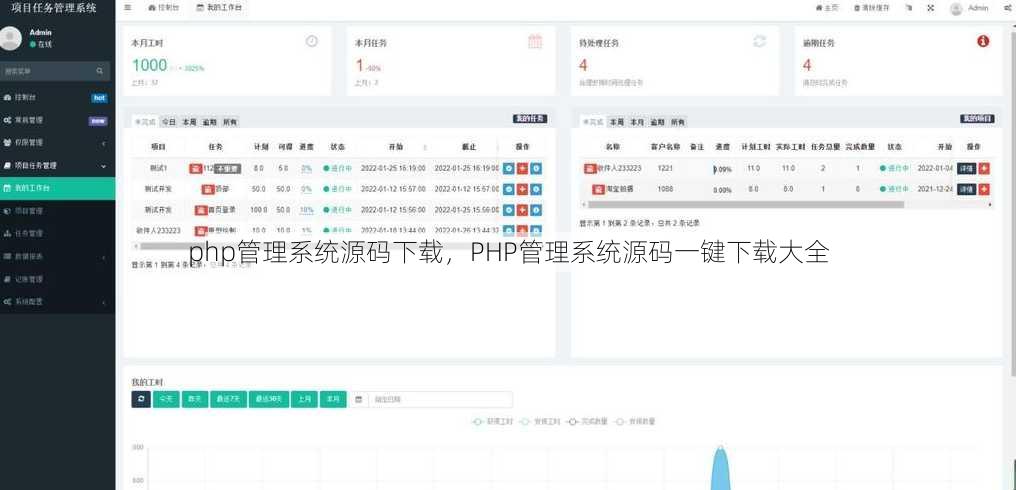Click refresh icon on 待处理任务 card
Viewport: 1016px width, 490px height.
click(x=759, y=41)
